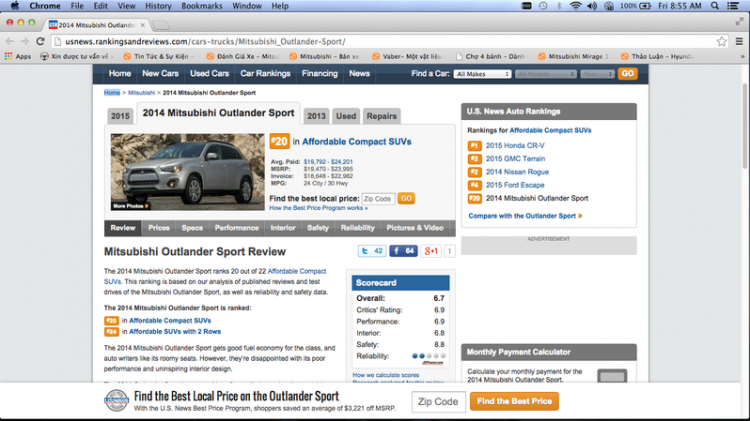The width and height of the screenshot is (750, 421).
Task: Select the Safety section tab
Action: pyautogui.click(x=318, y=228)
